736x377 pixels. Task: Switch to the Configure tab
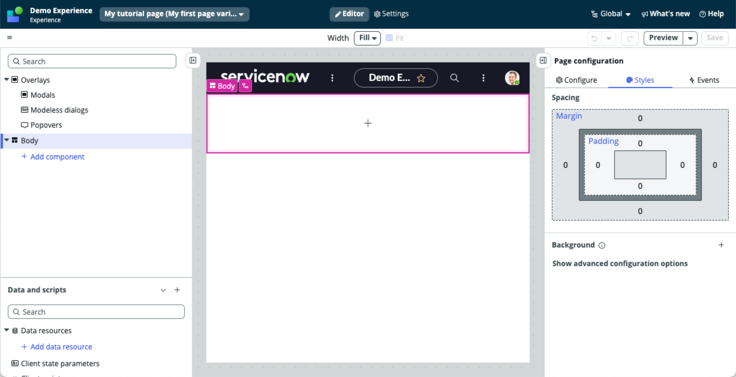[576, 80]
